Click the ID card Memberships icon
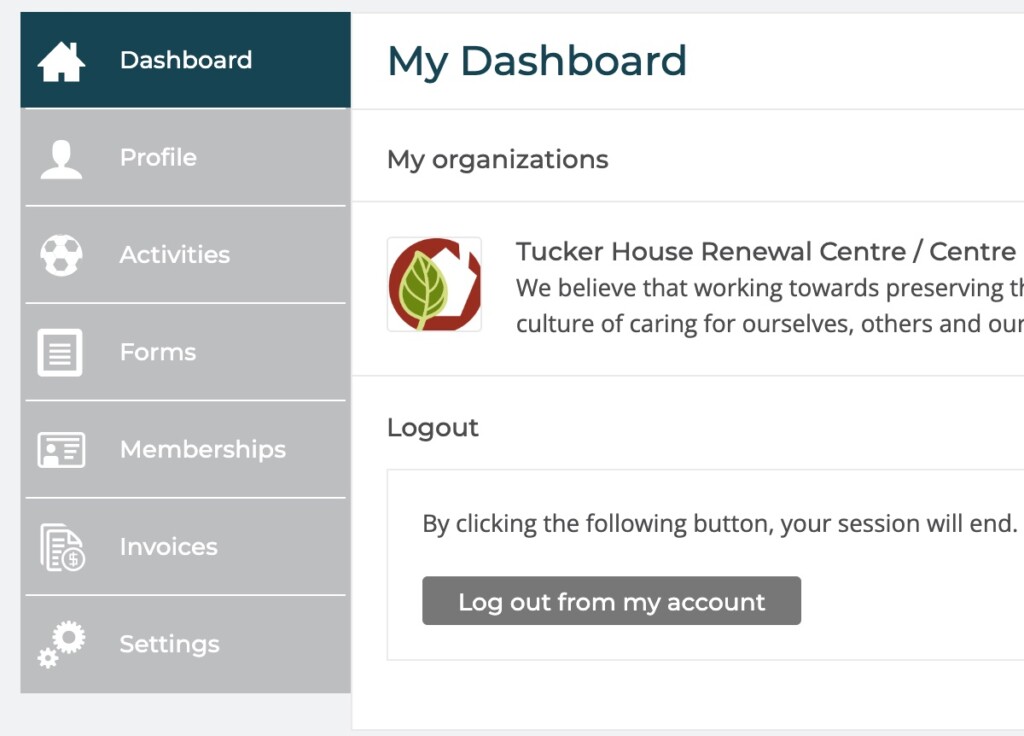The height and width of the screenshot is (736, 1024). coord(61,450)
